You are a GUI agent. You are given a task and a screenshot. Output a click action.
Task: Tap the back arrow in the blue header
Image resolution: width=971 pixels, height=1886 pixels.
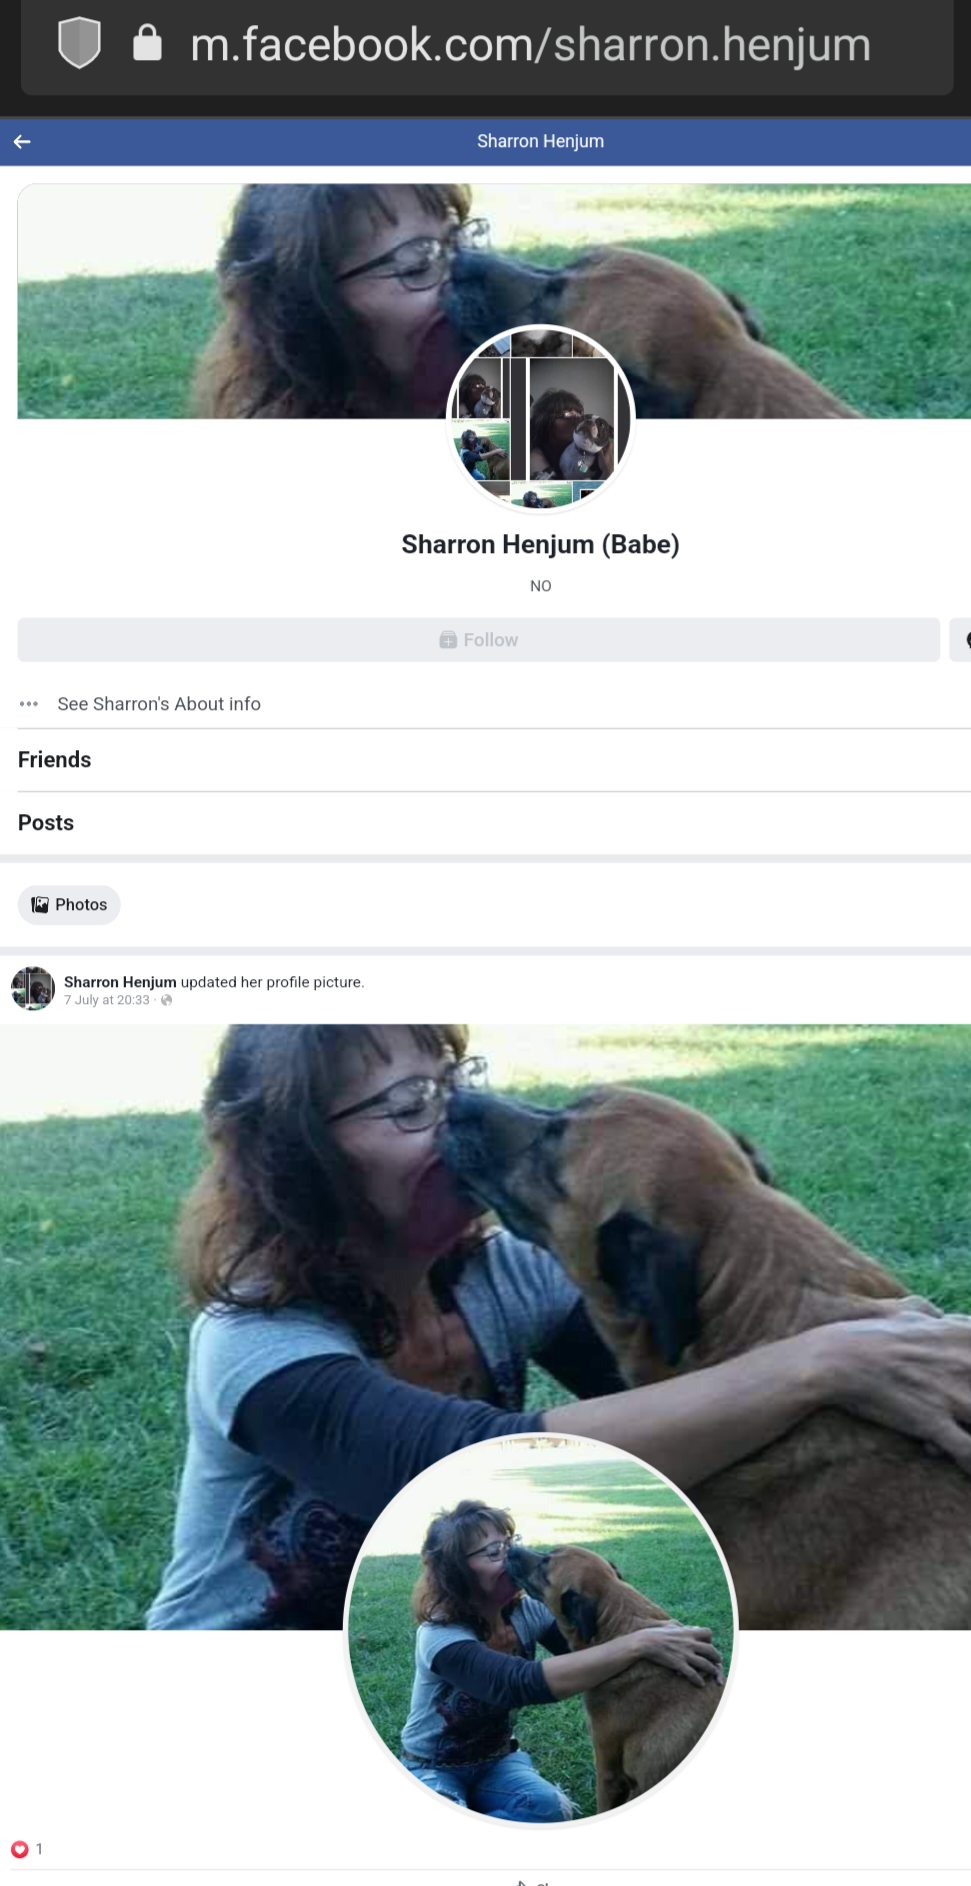pyautogui.click(x=22, y=142)
